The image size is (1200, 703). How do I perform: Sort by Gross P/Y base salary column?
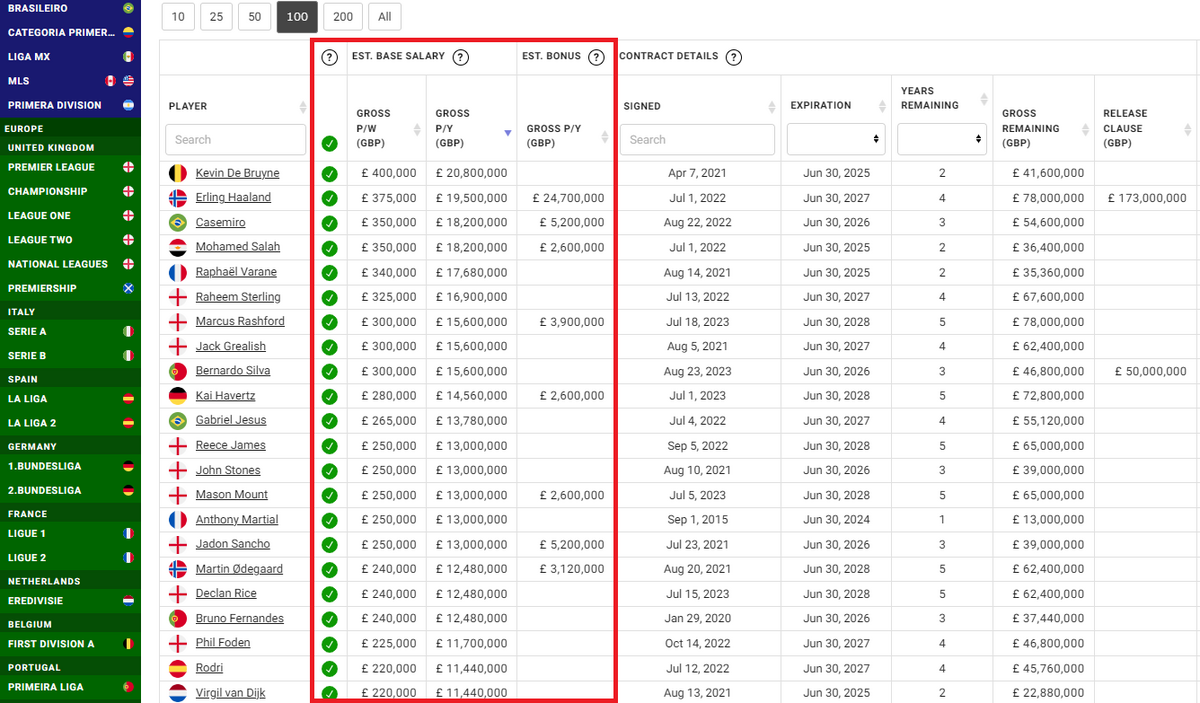507,132
